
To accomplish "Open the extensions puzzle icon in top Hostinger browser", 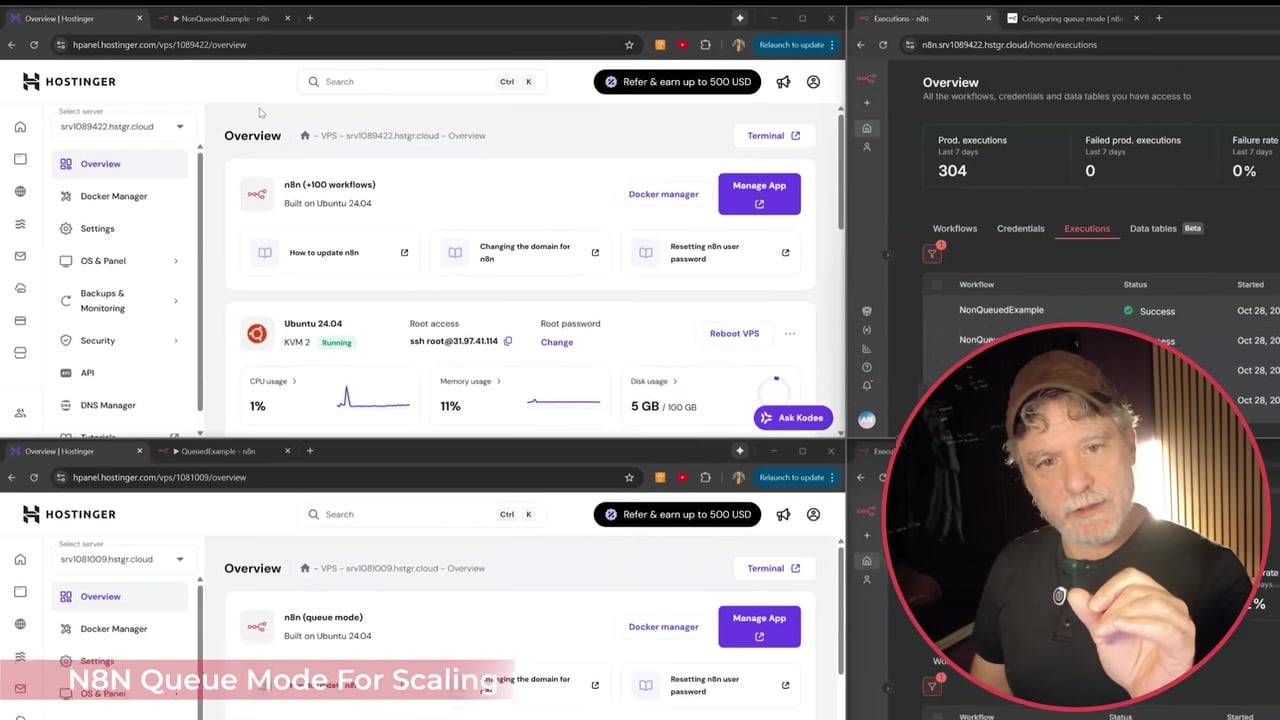I will 706,45.
